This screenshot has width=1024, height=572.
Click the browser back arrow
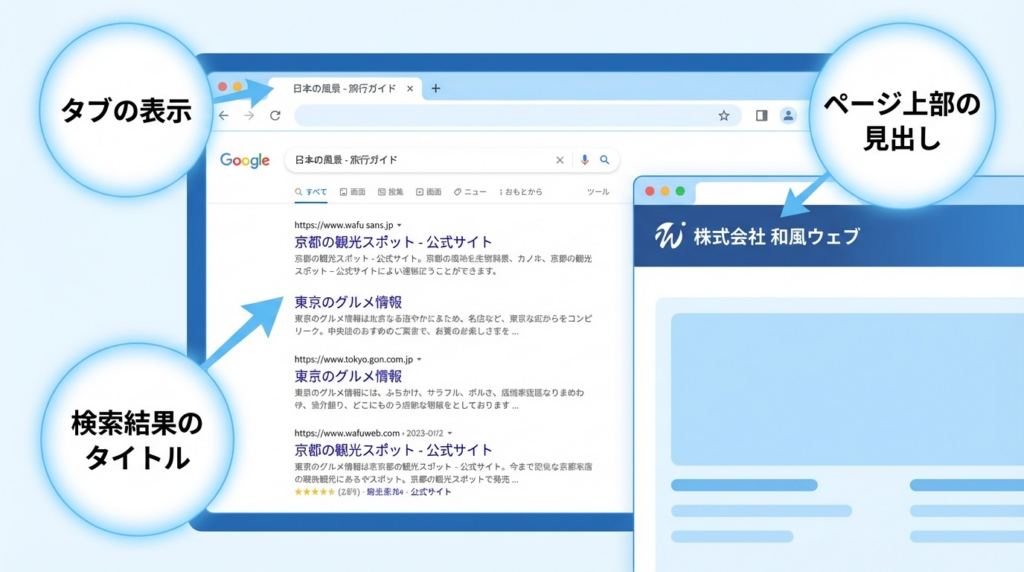coord(224,116)
